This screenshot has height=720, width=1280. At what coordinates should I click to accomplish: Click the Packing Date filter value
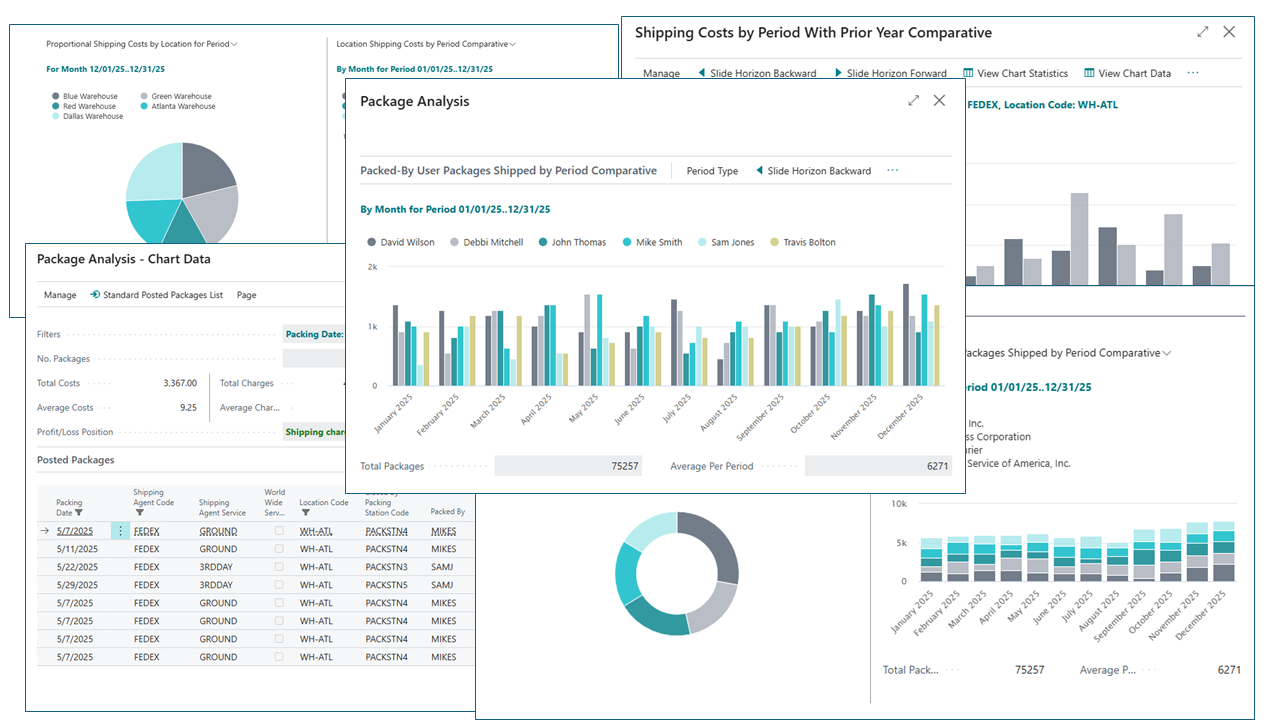313,334
